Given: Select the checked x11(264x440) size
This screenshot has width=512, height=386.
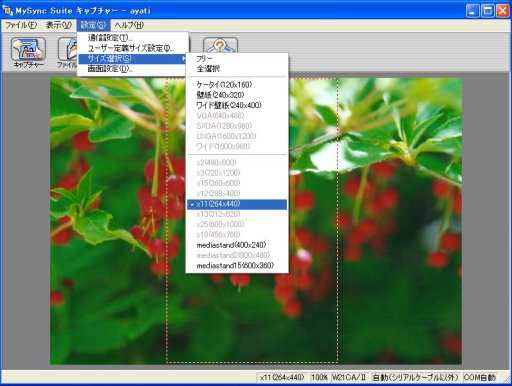Looking at the screenshot, I should pos(237,204).
